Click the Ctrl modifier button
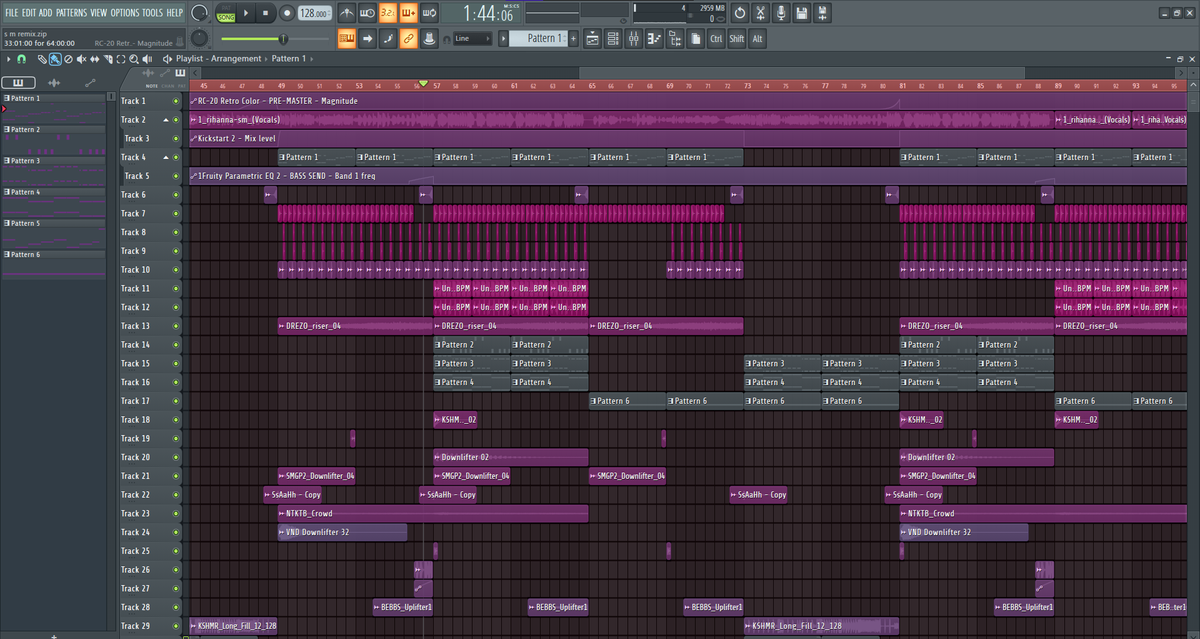 coord(716,39)
